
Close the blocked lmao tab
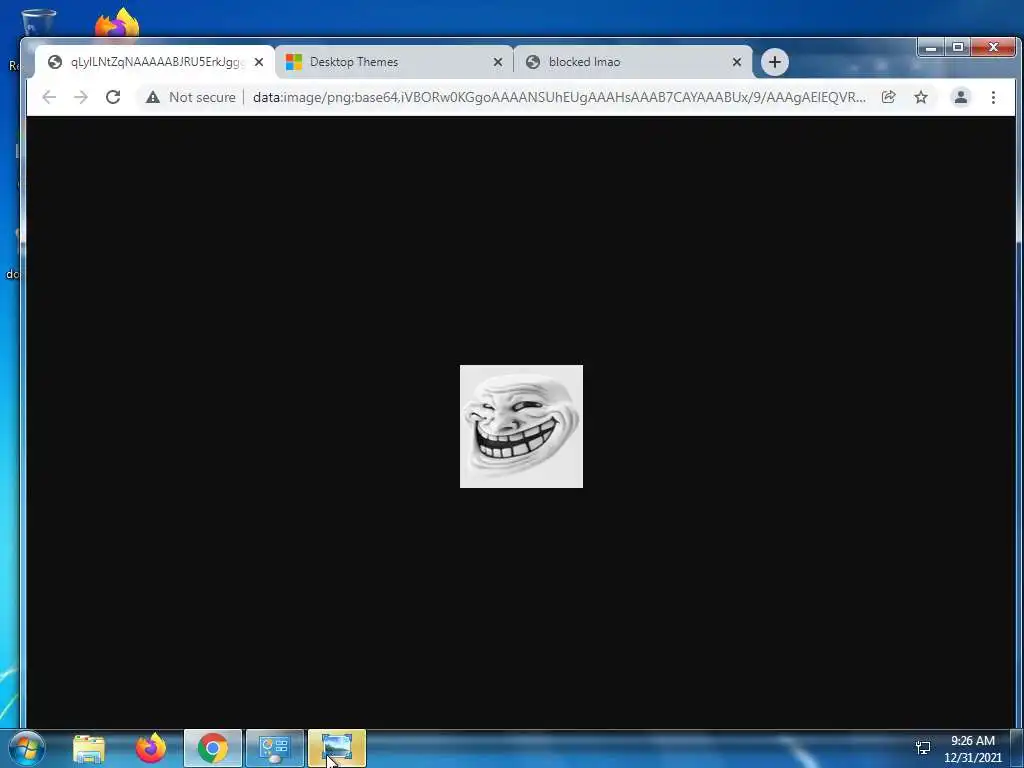pyautogui.click(x=737, y=62)
